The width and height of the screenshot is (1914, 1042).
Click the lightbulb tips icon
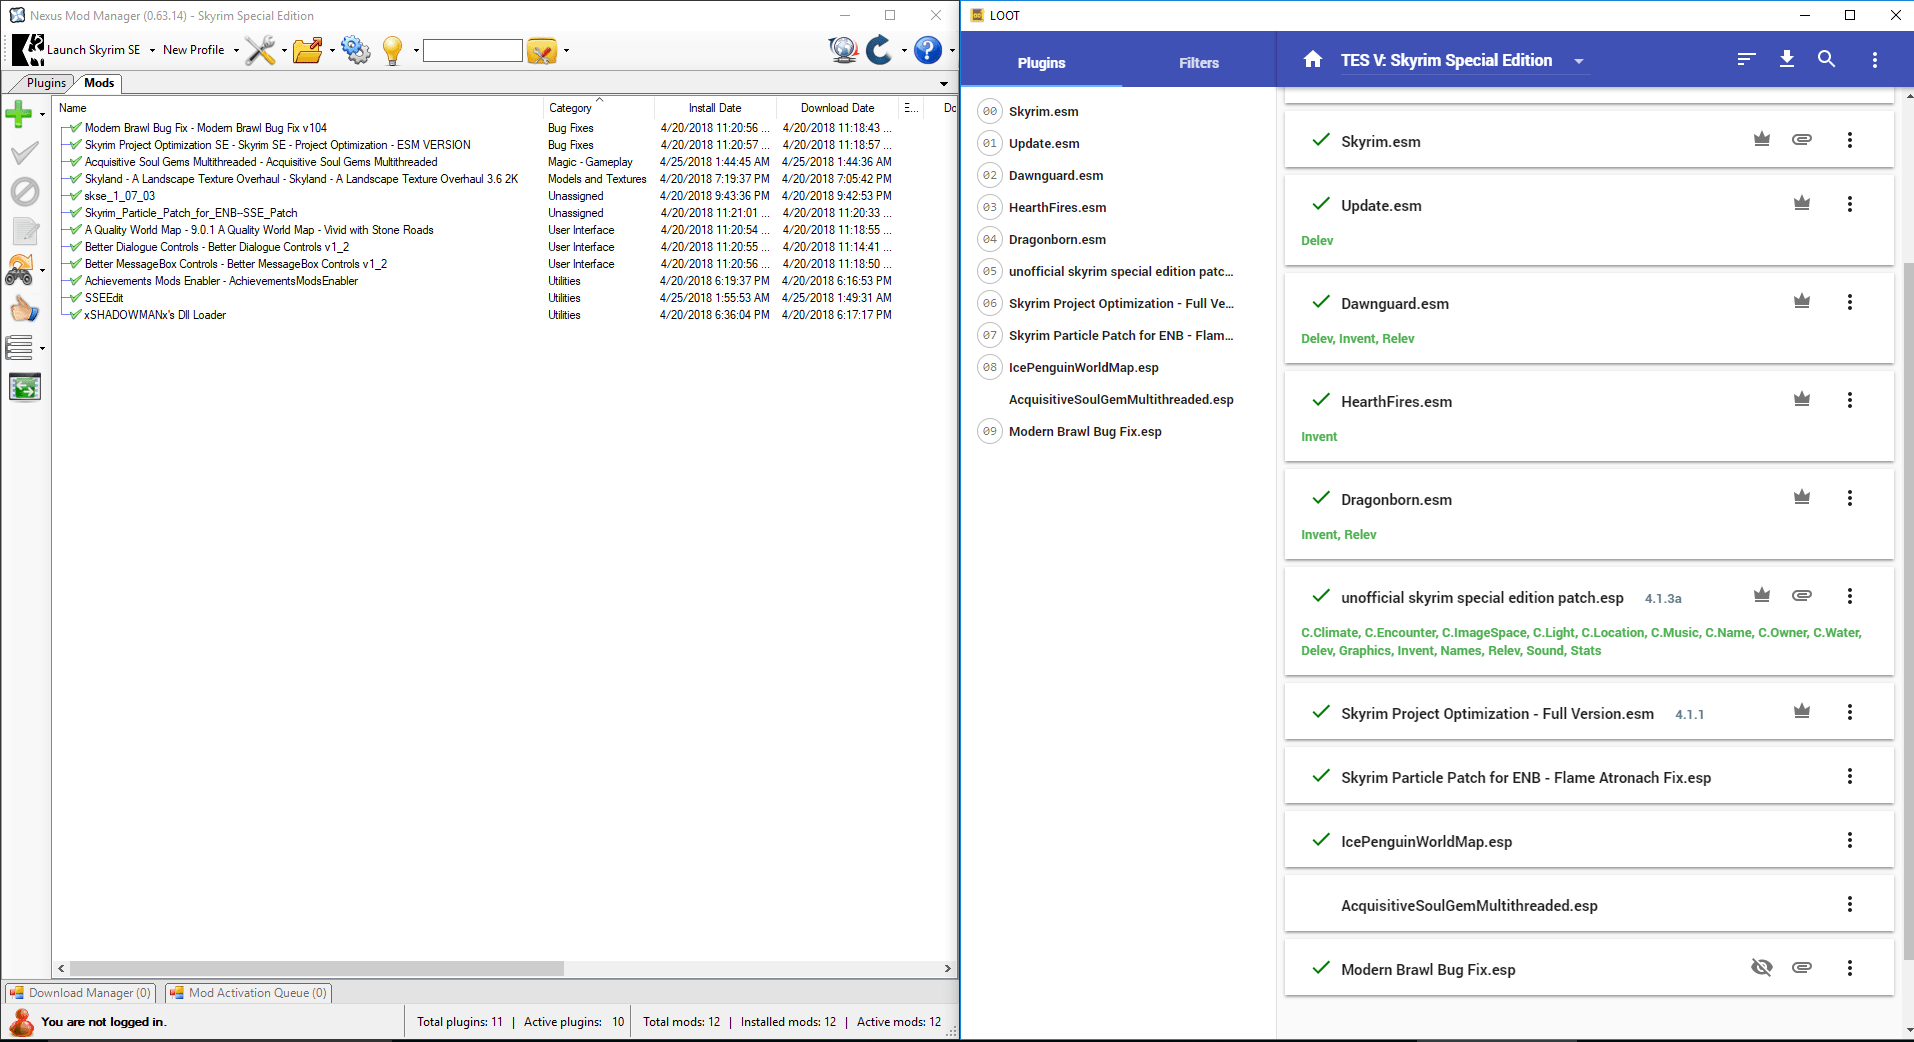pyautogui.click(x=393, y=50)
